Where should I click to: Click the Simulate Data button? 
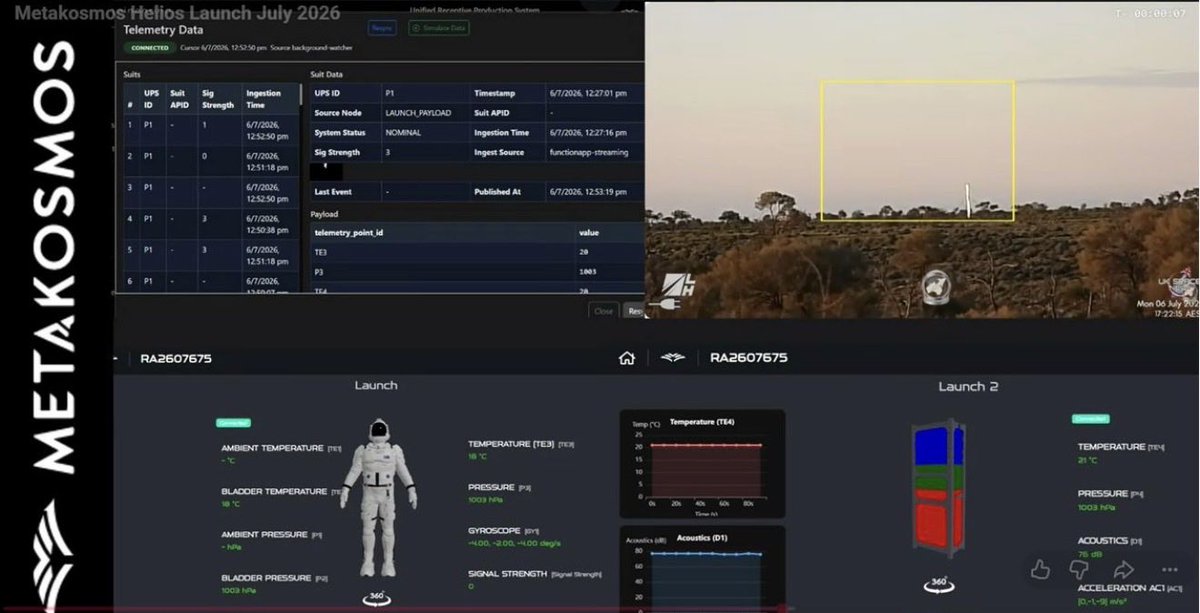tap(439, 28)
